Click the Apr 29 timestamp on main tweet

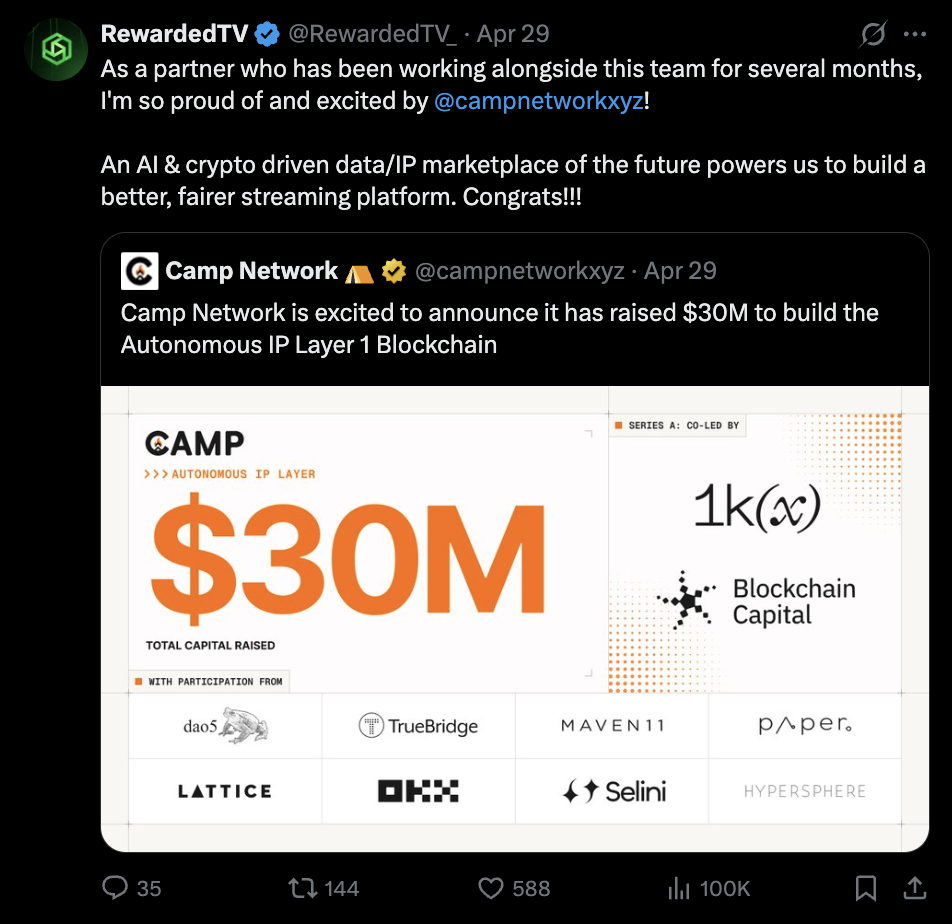pyautogui.click(x=513, y=34)
